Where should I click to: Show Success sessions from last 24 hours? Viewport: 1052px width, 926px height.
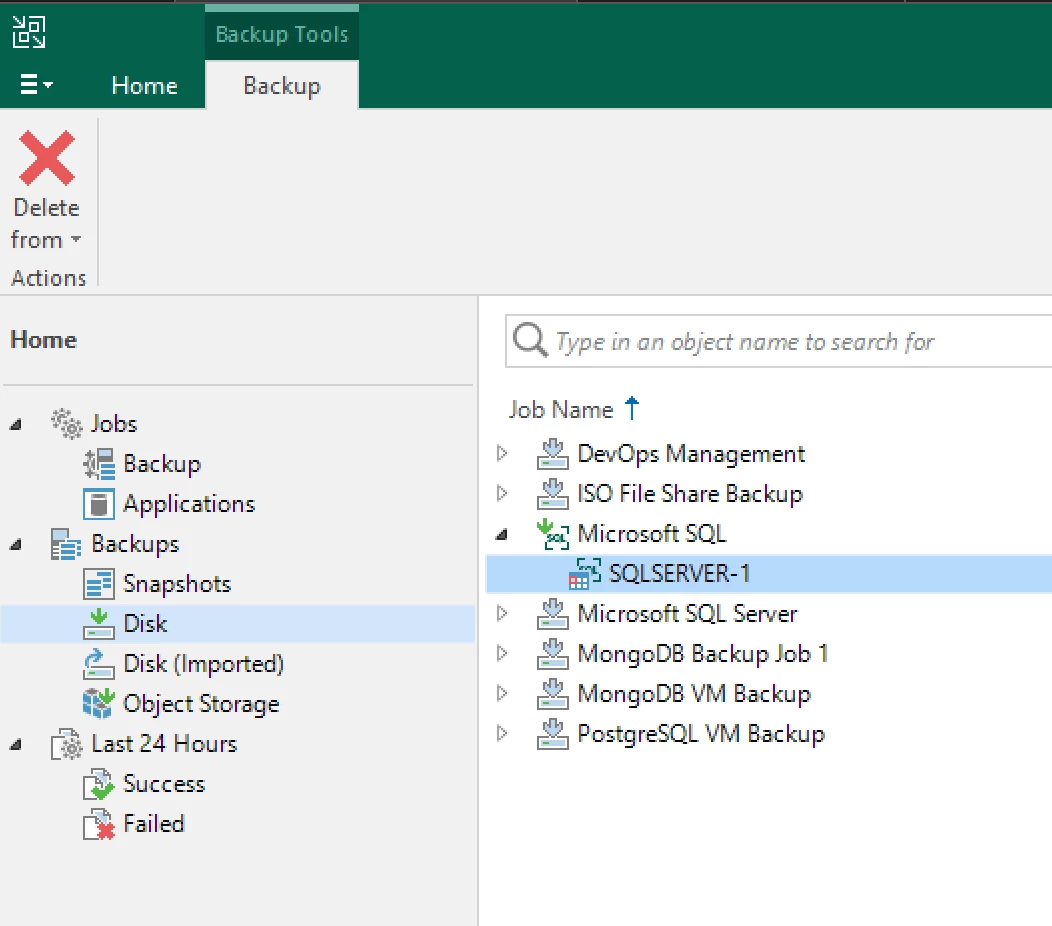[164, 784]
